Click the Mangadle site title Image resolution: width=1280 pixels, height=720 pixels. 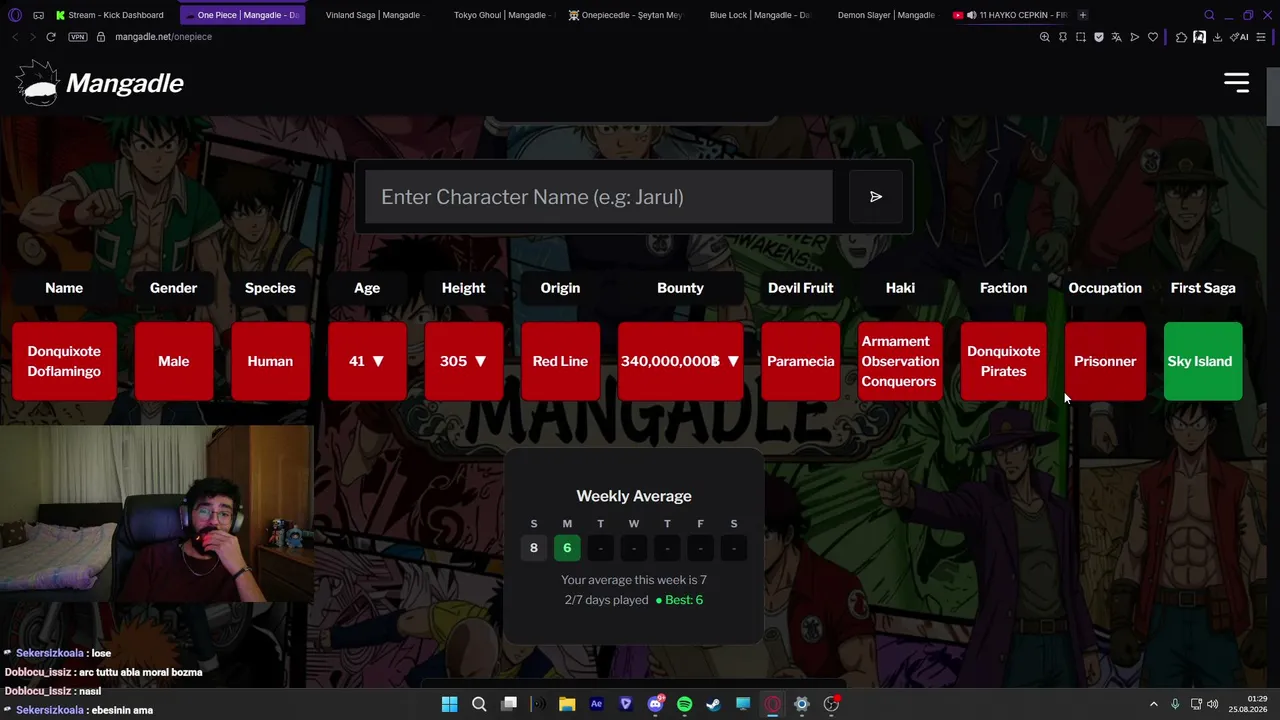(x=125, y=84)
